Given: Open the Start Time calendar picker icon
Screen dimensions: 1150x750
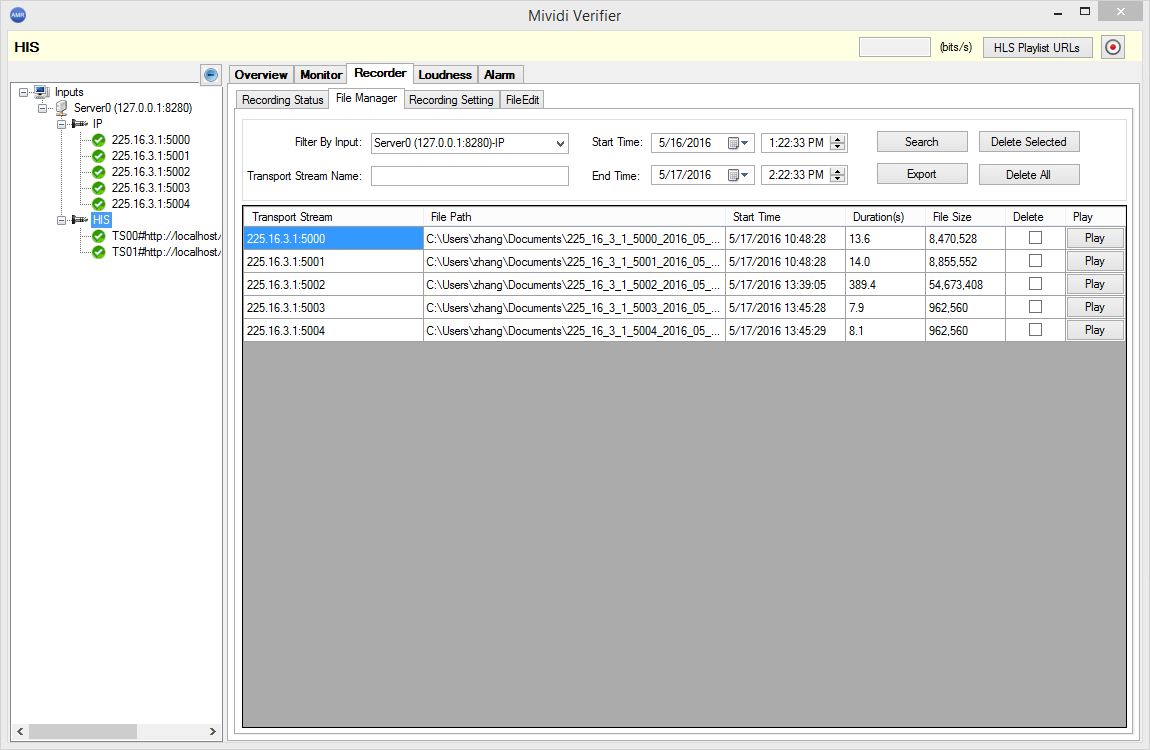Looking at the screenshot, I should pyautogui.click(x=735, y=143).
